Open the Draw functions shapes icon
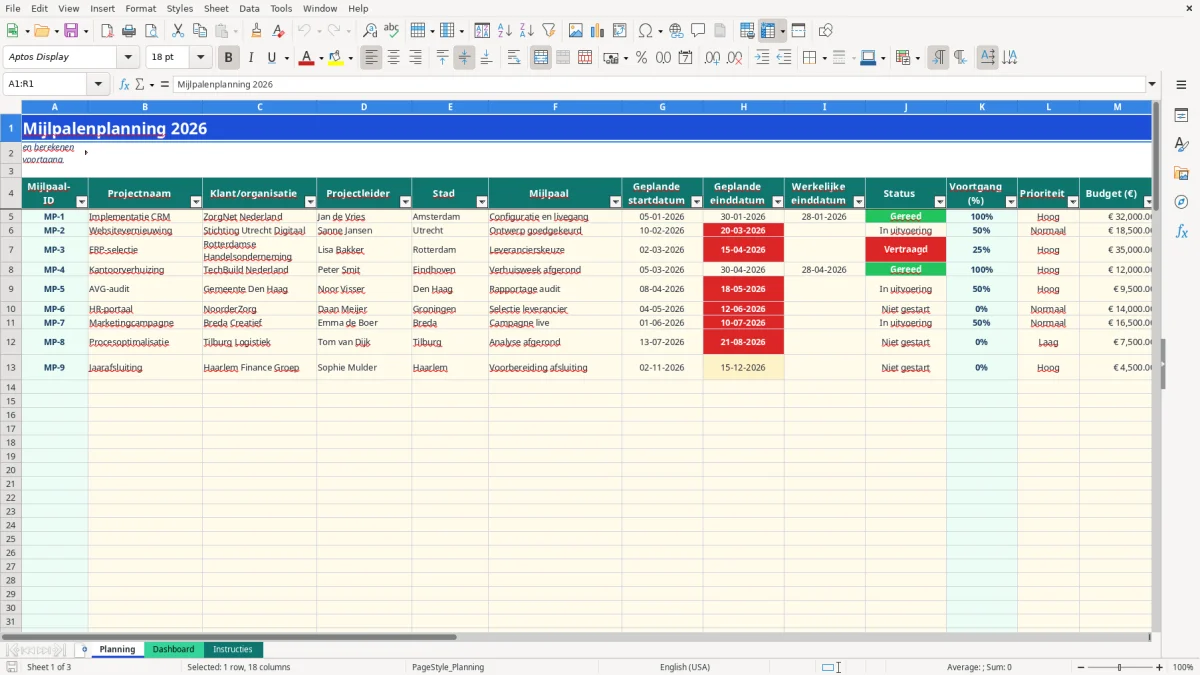 pos(826,31)
